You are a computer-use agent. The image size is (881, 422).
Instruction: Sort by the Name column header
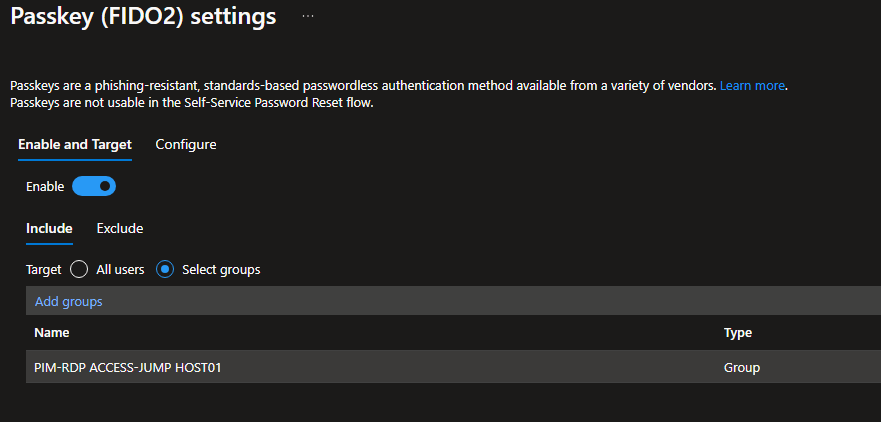point(52,333)
